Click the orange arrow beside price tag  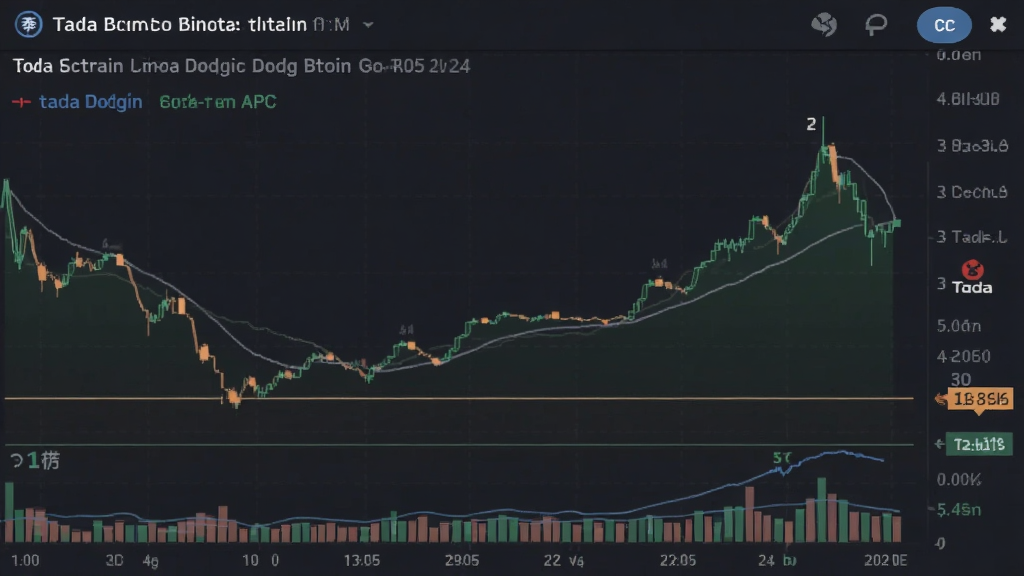tap(940, 399)
